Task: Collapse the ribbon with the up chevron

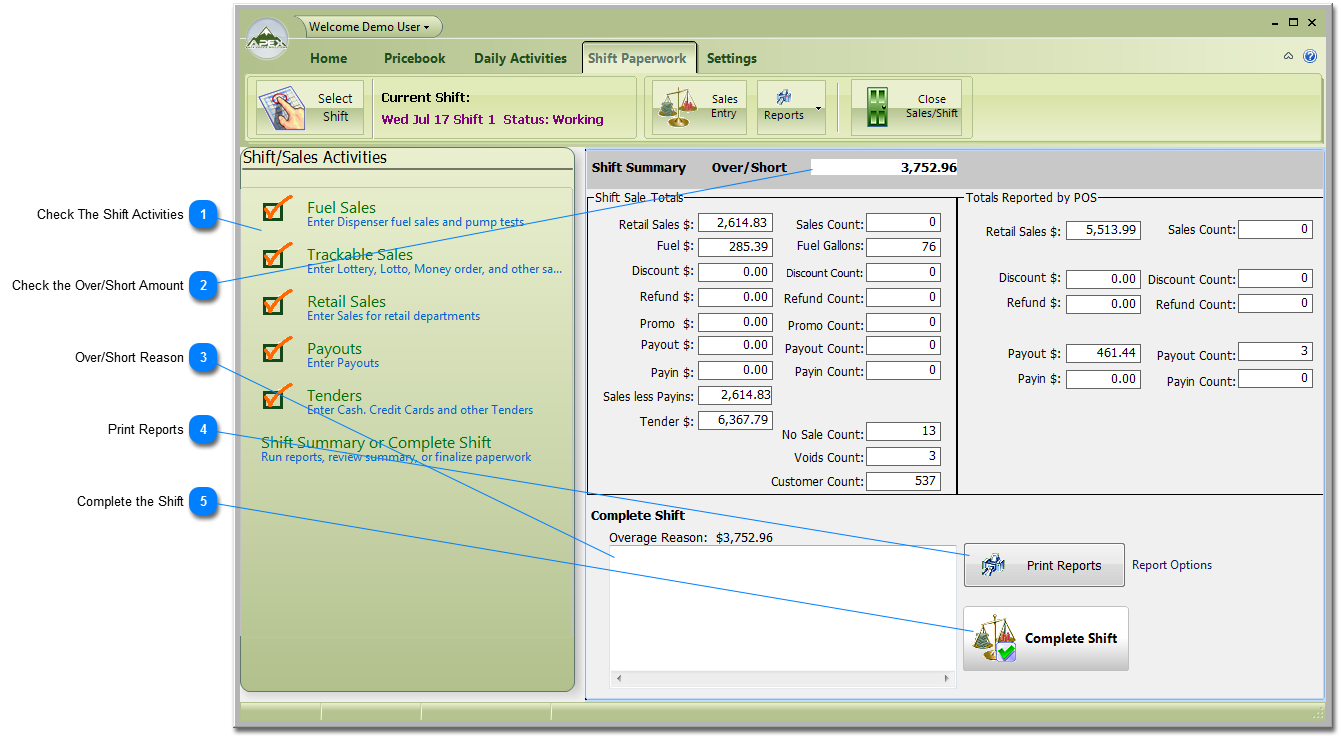Action: 1288,57
